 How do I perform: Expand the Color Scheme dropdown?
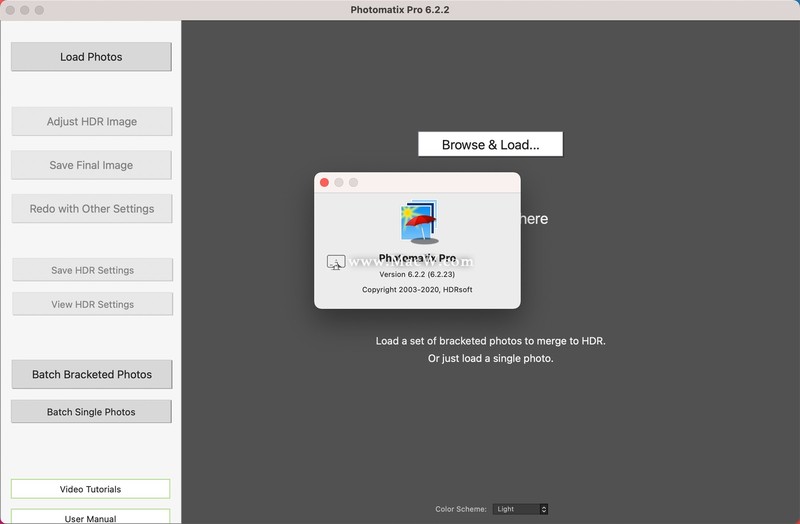click(x=520, y=509)
